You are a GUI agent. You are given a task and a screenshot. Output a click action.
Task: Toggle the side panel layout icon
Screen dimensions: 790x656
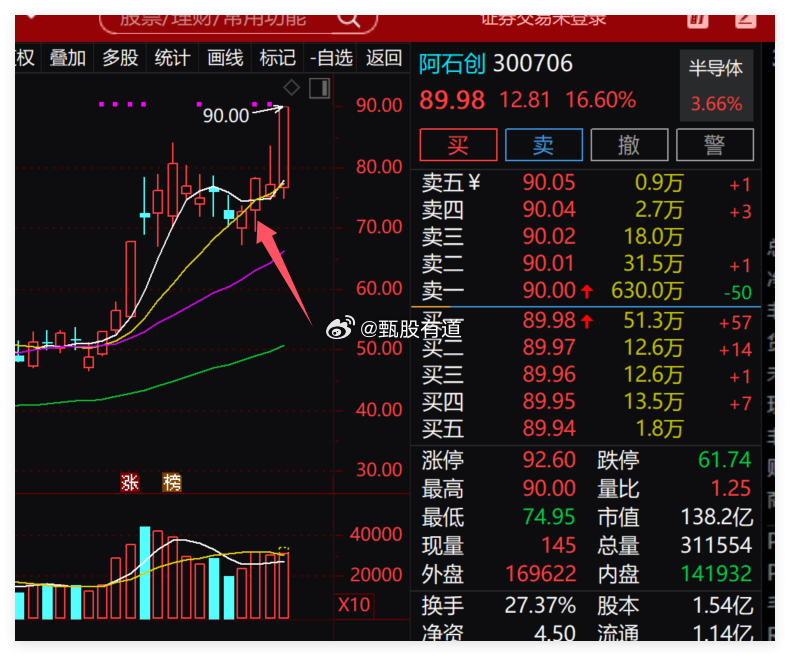pos(319,88)
